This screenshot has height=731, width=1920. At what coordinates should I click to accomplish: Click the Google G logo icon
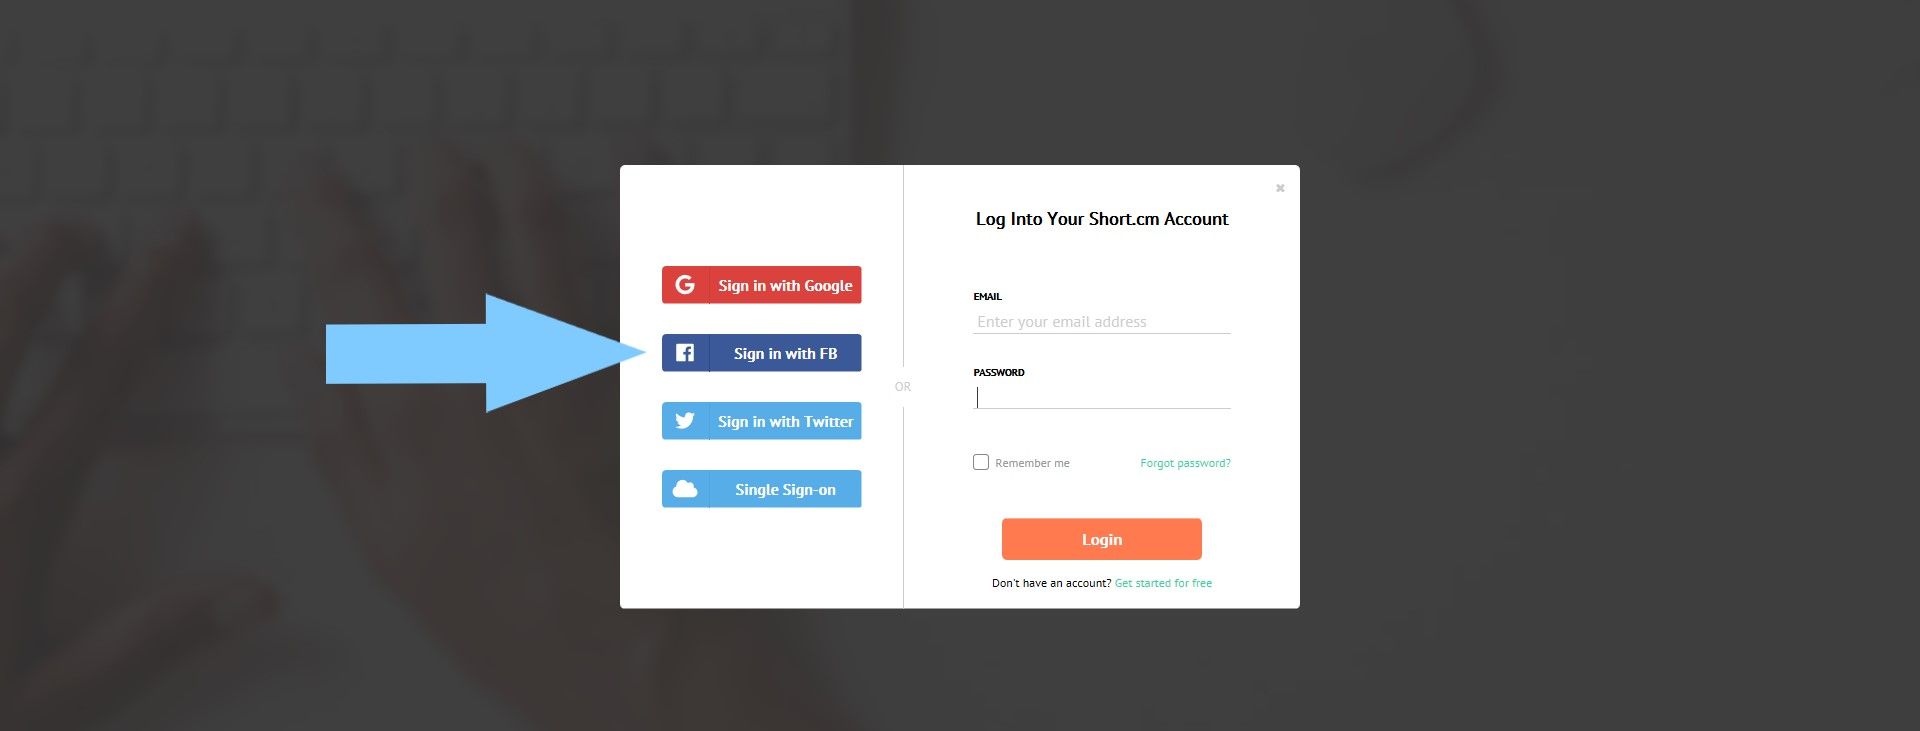(685, 285)
